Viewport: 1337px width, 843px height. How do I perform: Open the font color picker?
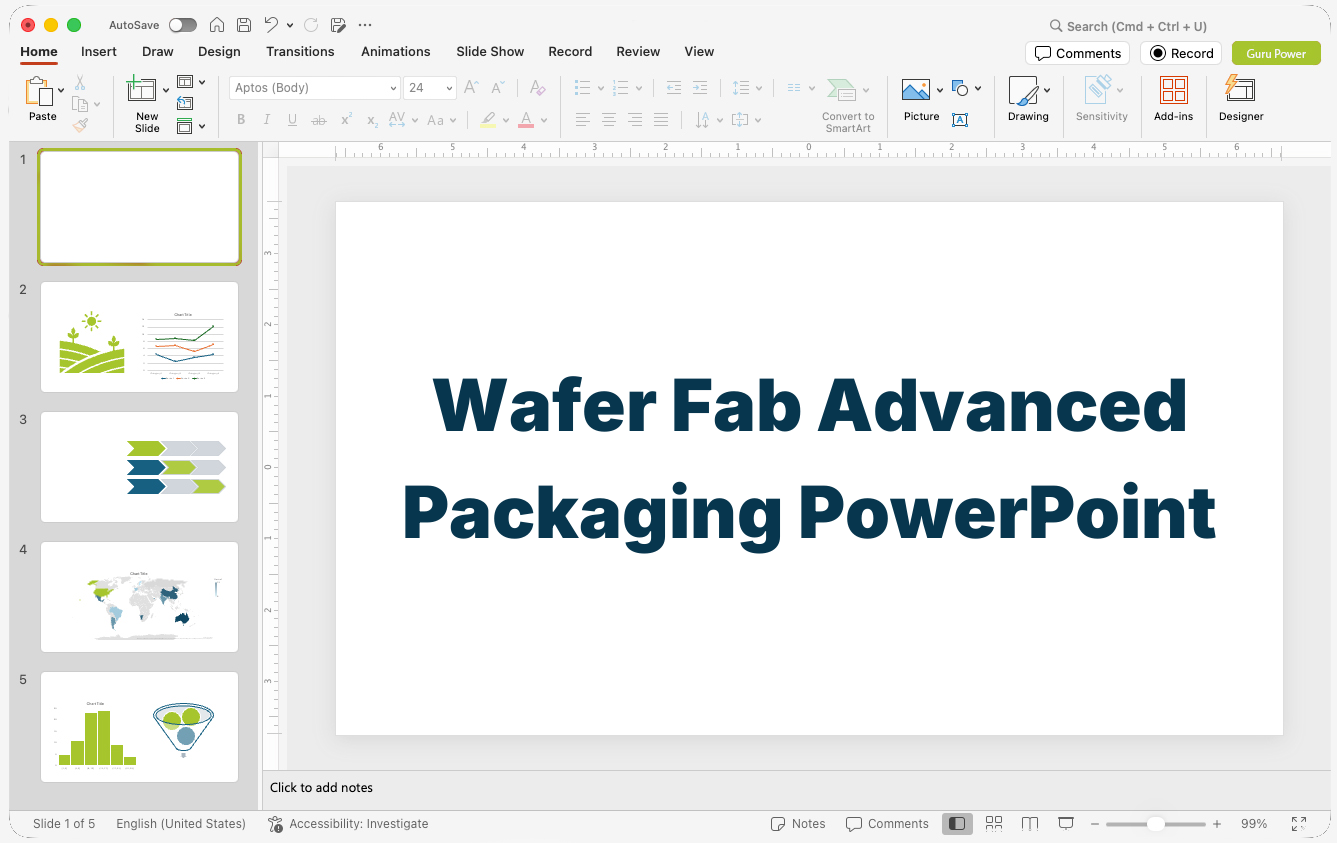click(544, 121)
